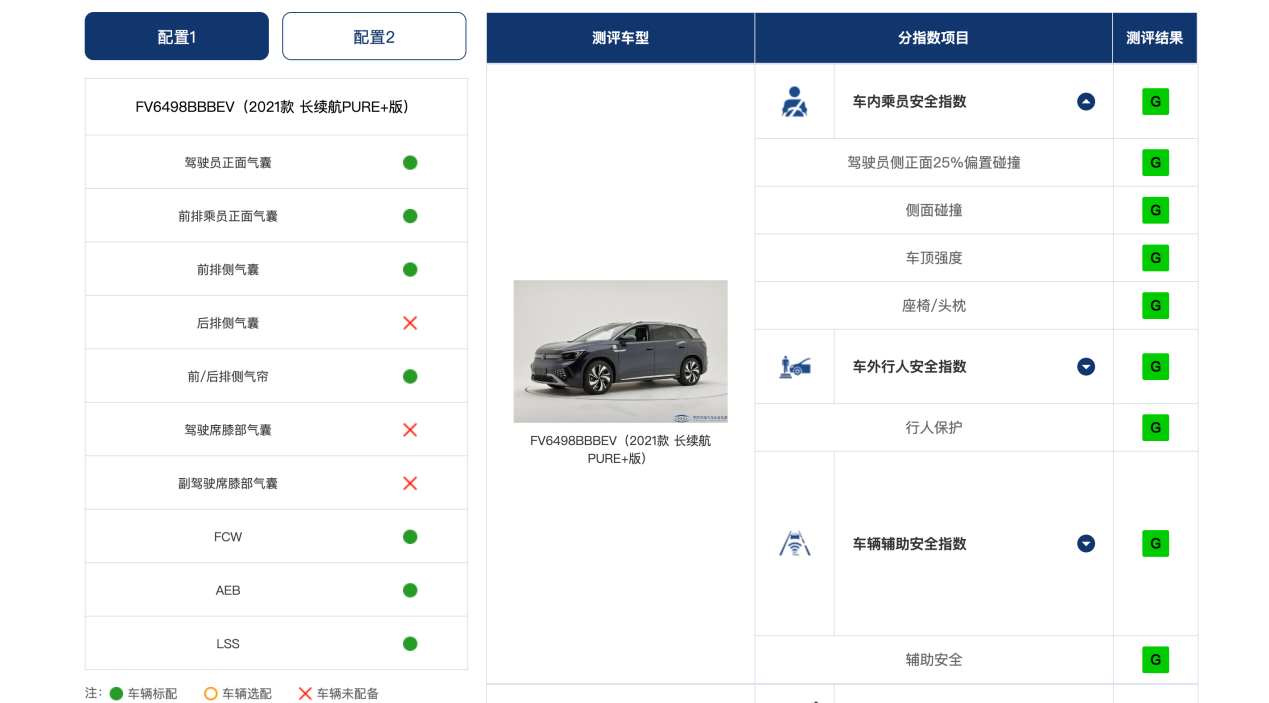Click the orange 车辆选配 legend circle
This screenshot has height=703, width=1269.
pos(211,693)
